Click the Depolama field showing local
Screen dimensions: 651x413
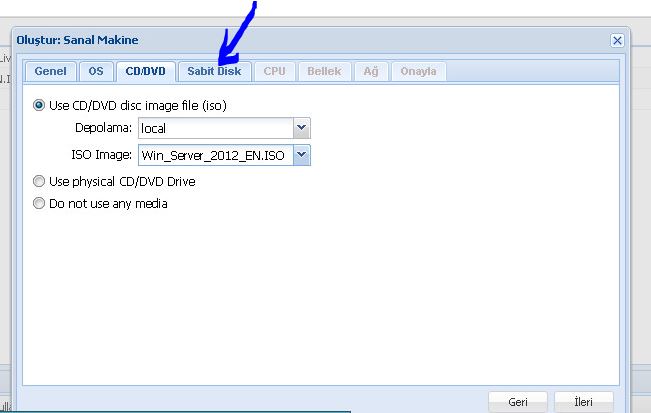pyautogui.click(x=215, y=128)
